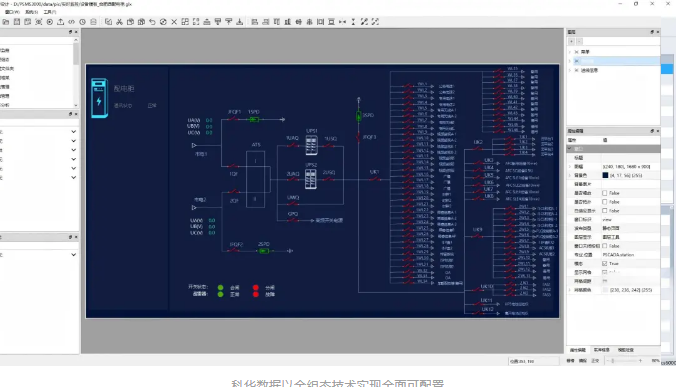Collapse the gray property group header
Screen dimensions: 676x387
point(570,149)
